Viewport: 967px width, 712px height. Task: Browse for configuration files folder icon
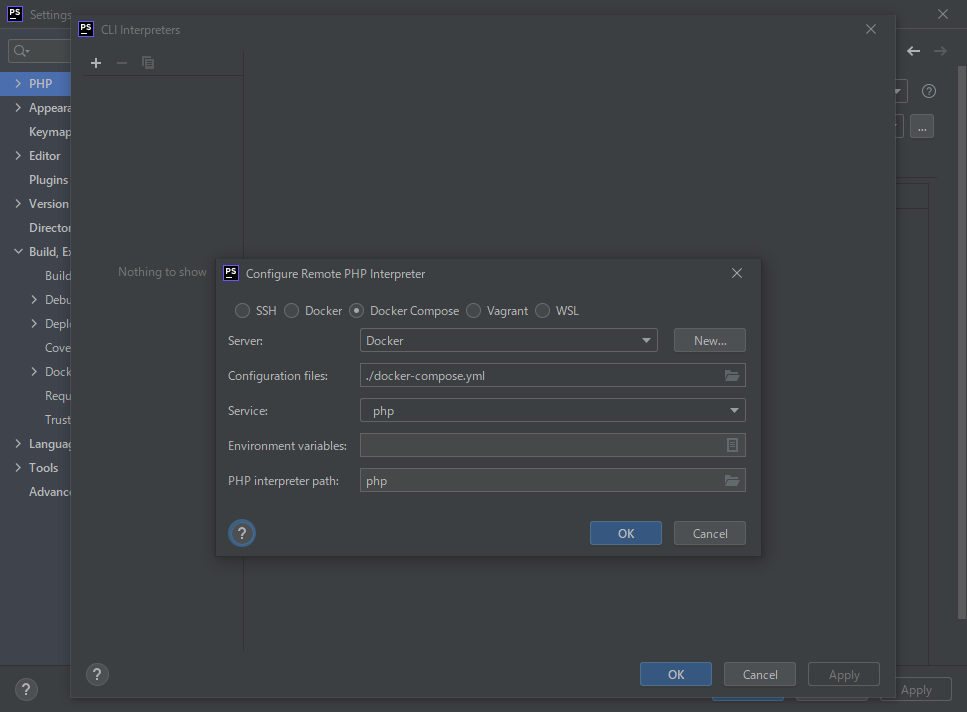click(x=732, y=376)
